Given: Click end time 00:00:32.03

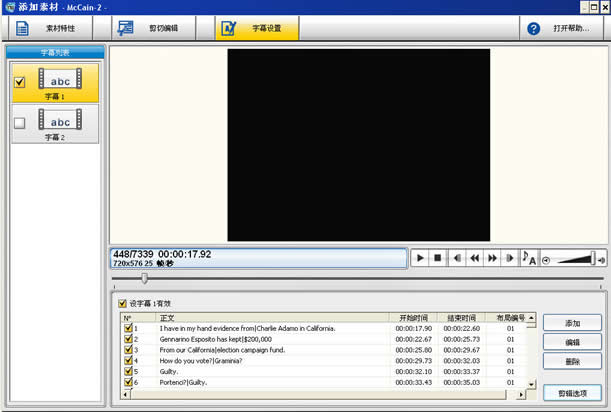Looking at the screenshot, I should point(461,361).
